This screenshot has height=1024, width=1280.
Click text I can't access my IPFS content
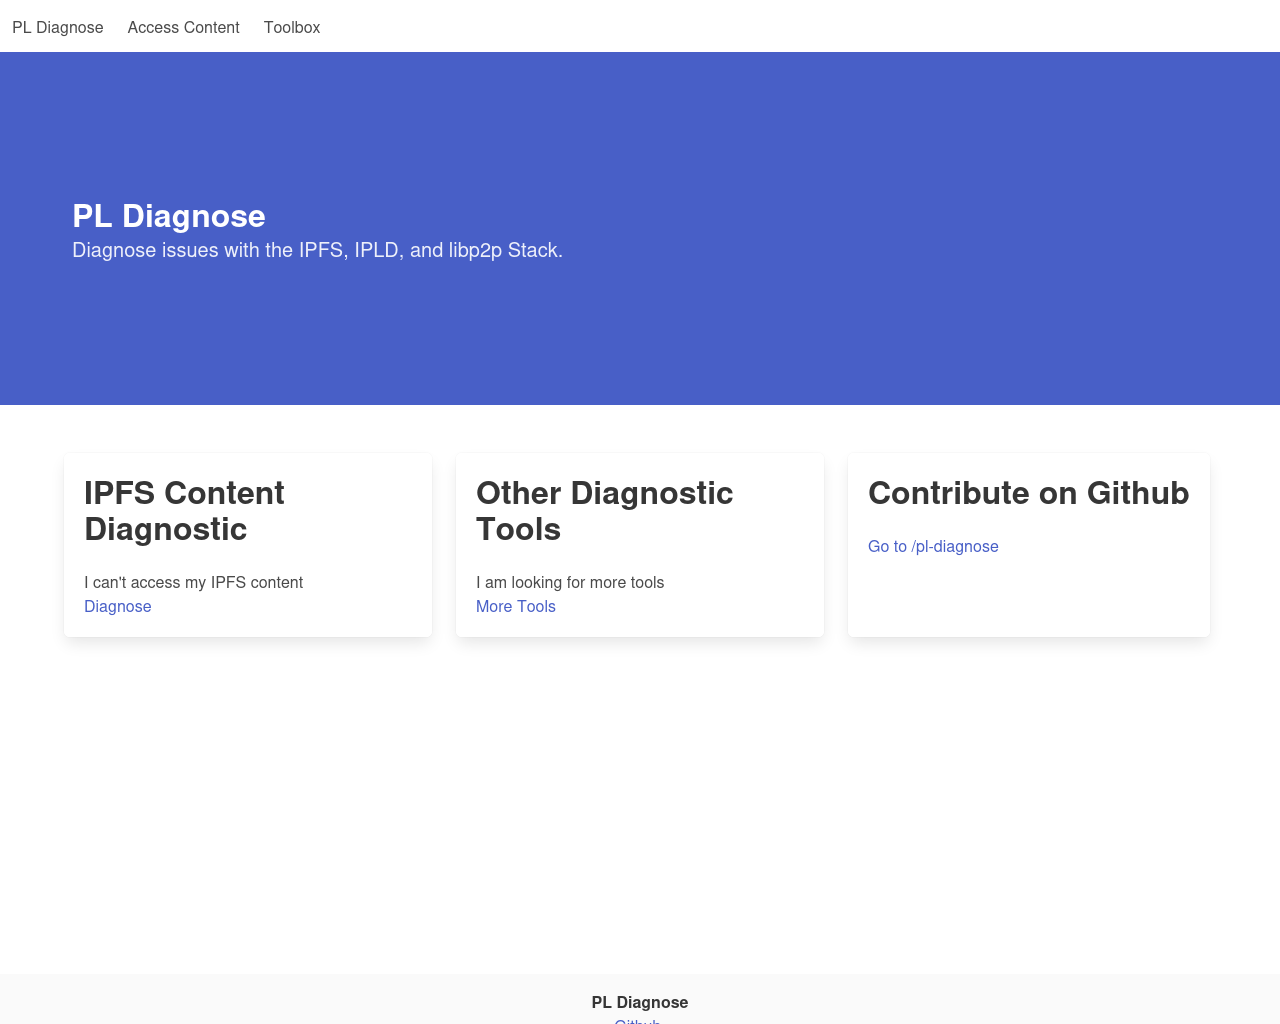coord(194,582)
